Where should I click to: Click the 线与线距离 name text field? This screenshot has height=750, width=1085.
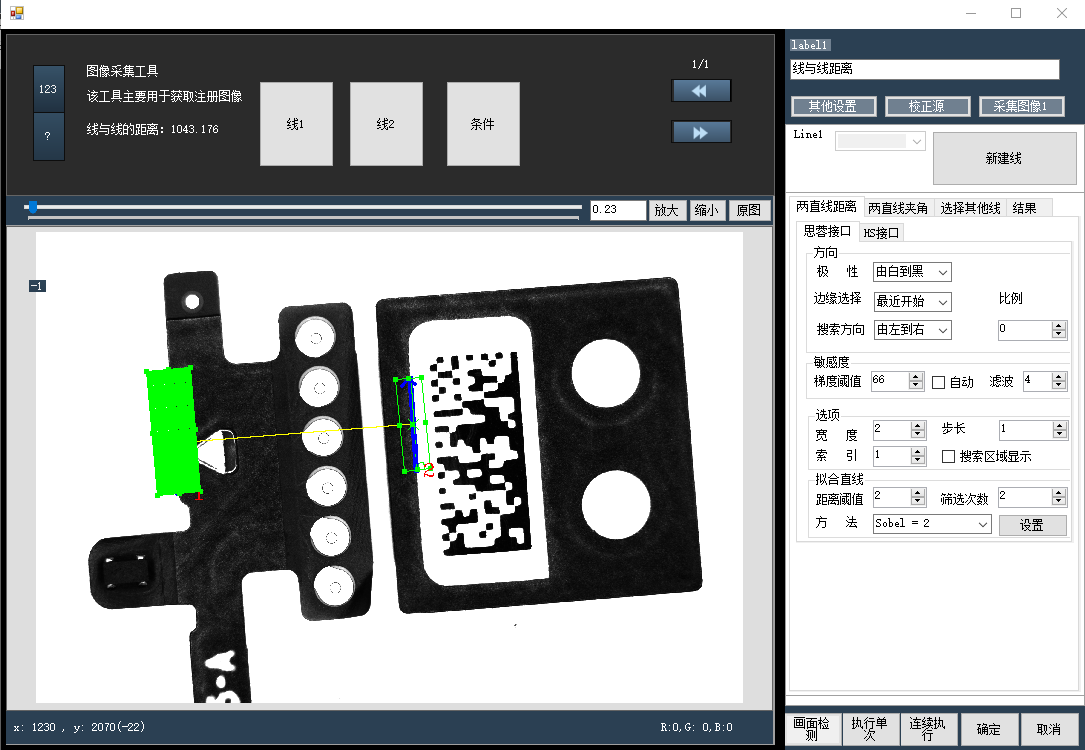tap(924, 70)
